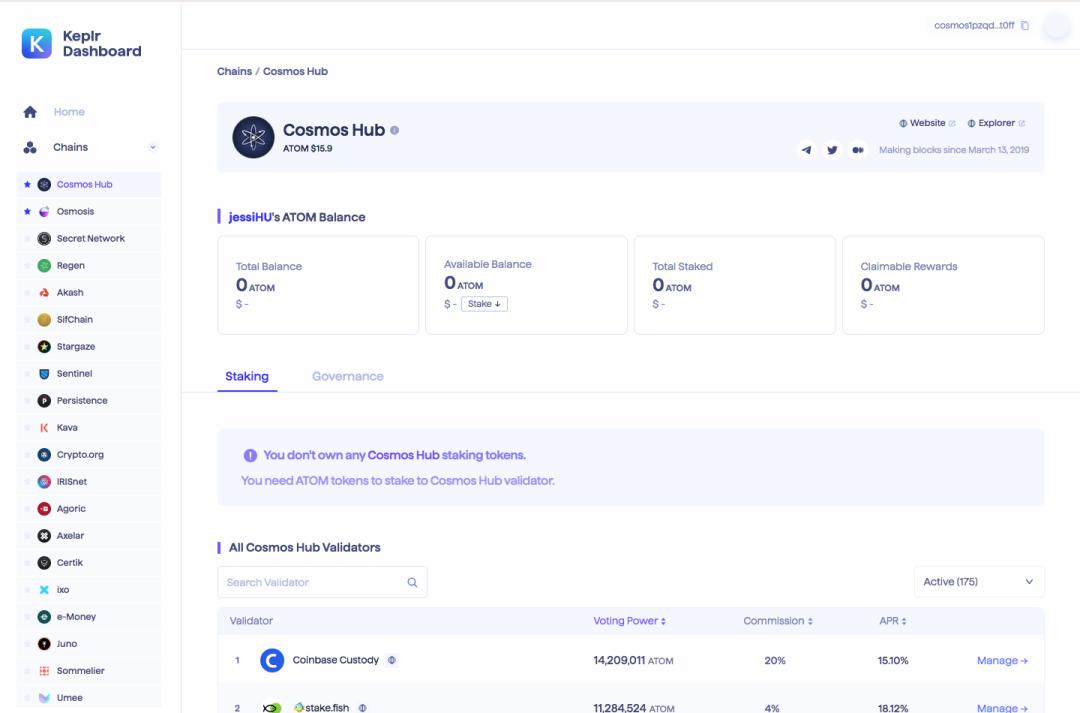Screen dimensions: 1080x713
Task: Click Manage for Coinbase Custody
Action: click(1002, 660)
